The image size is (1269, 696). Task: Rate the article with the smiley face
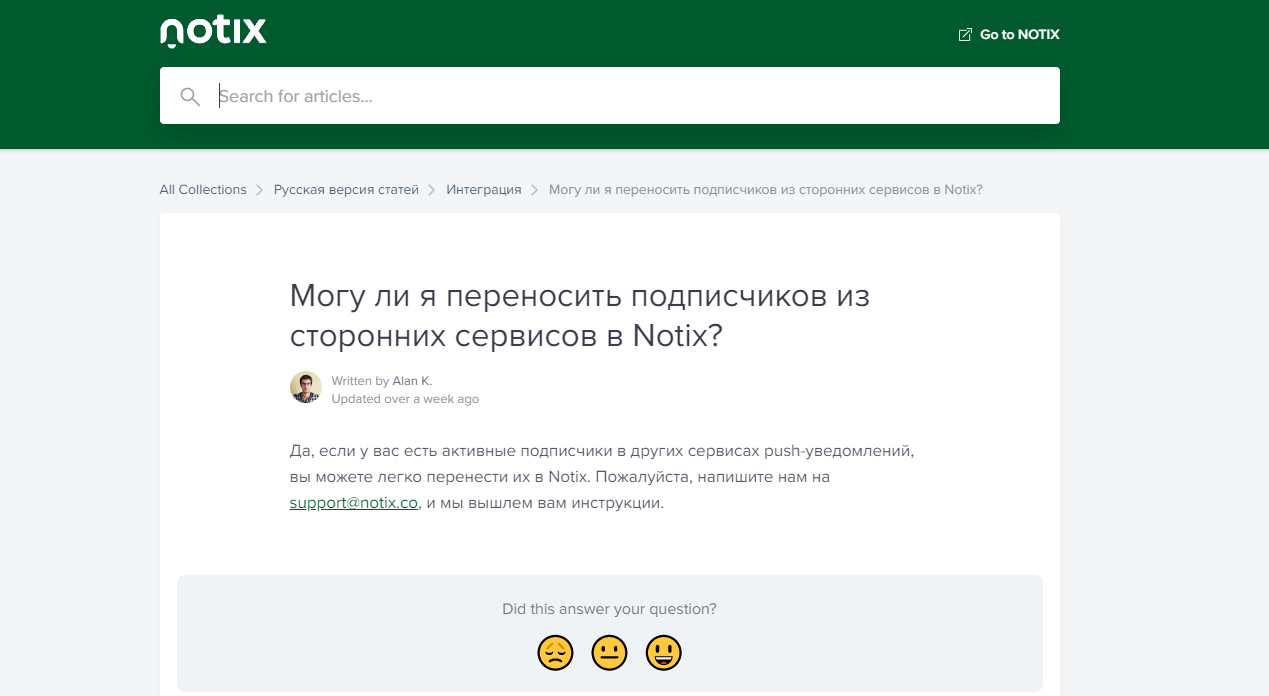tap(663, 653)
